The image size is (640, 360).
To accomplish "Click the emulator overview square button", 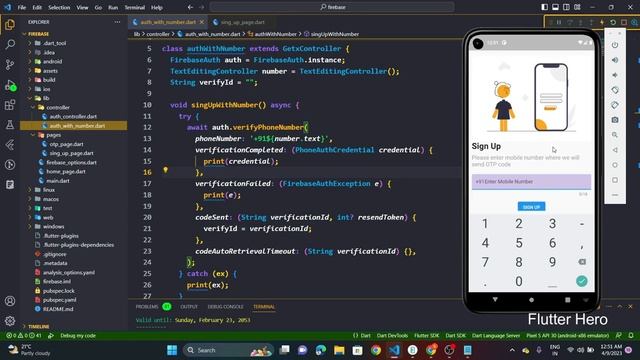I will (615, 180).
